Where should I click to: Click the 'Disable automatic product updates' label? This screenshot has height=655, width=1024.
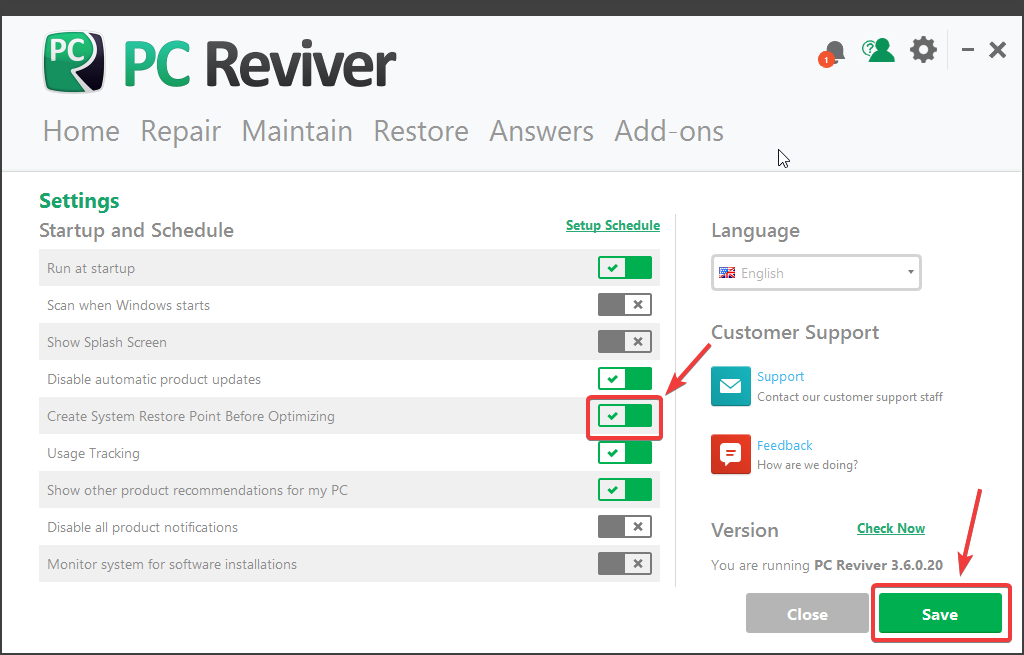[153, 379]
